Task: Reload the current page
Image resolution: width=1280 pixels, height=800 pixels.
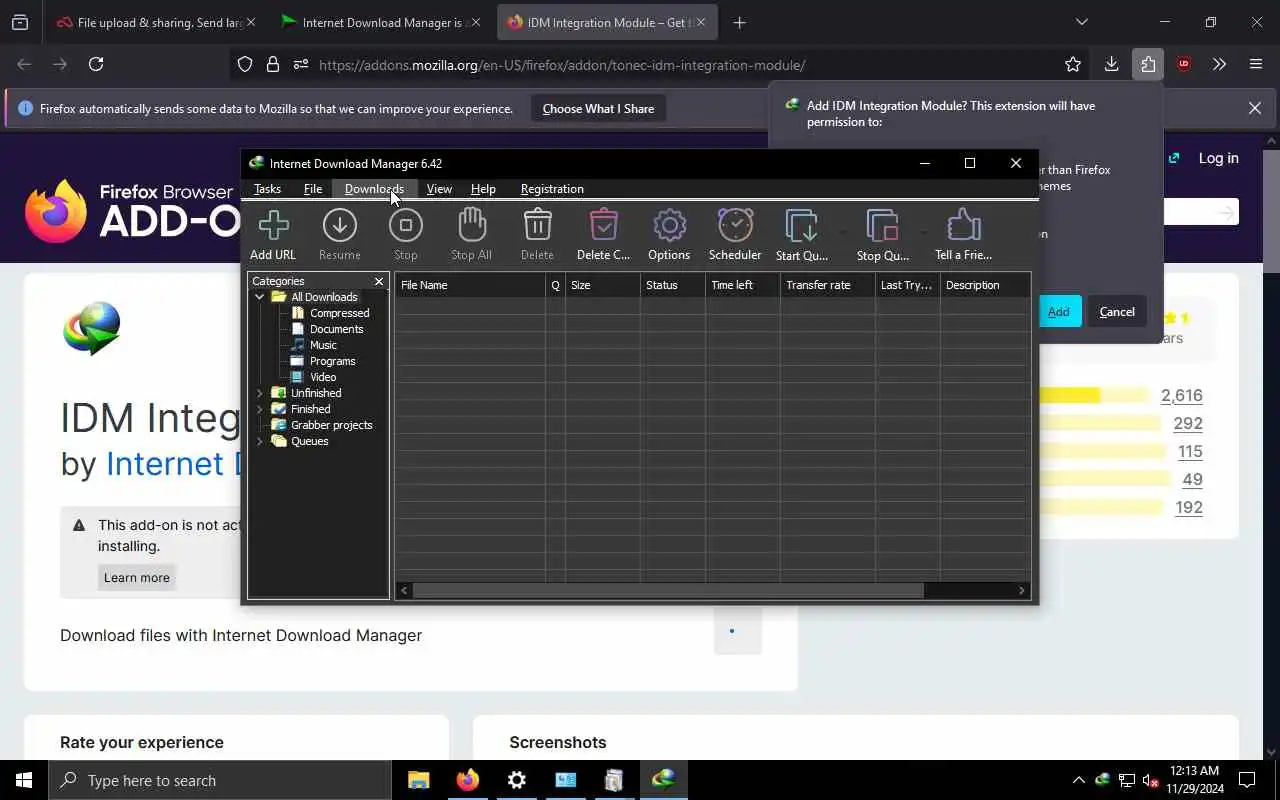Action: pyautogui.click(x=96, y=64)
